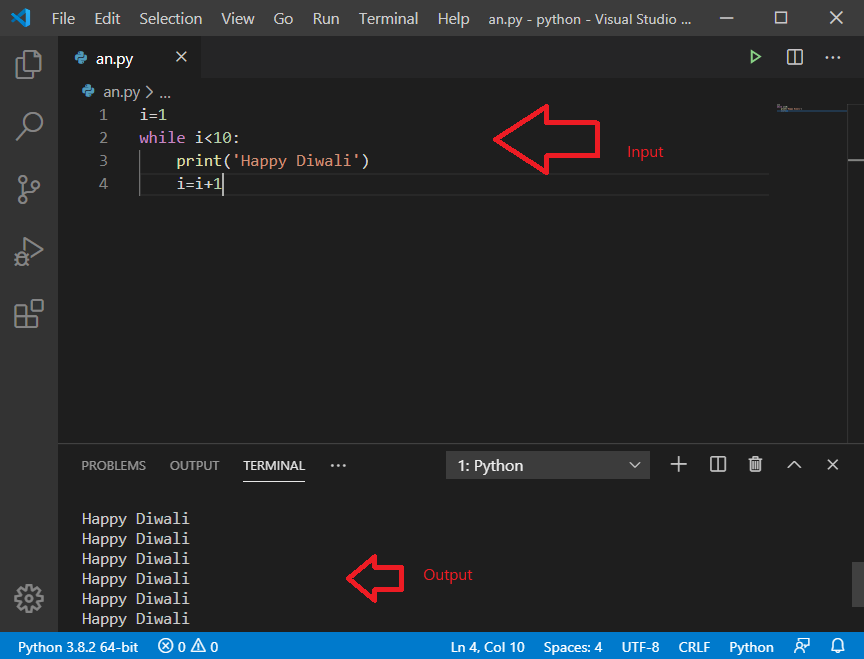Click Python 3.8.2 64-bit interpreter selector

point(76,646)
